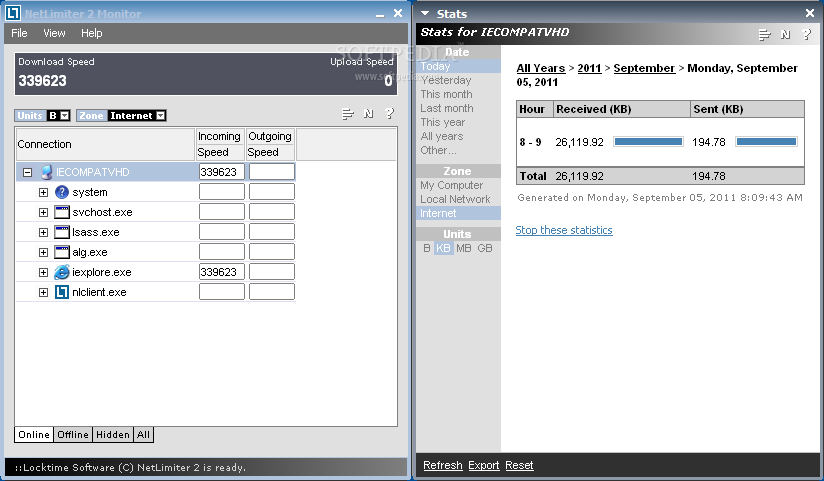Viewport: 824px width, 481px height.
Task: Expand the system tree node
Action: click(44, 192)
